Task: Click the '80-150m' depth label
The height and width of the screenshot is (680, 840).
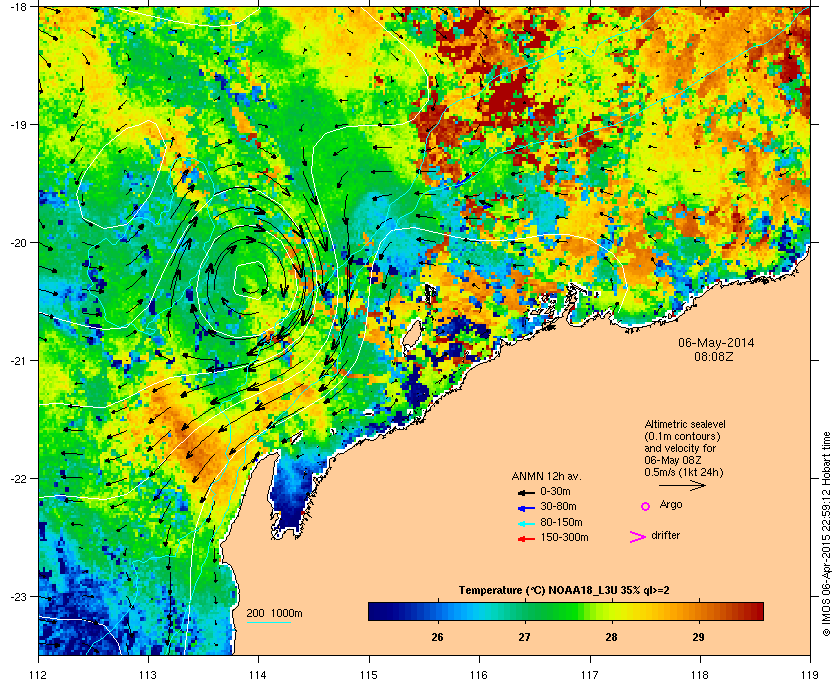Action: tap(561, 522)
